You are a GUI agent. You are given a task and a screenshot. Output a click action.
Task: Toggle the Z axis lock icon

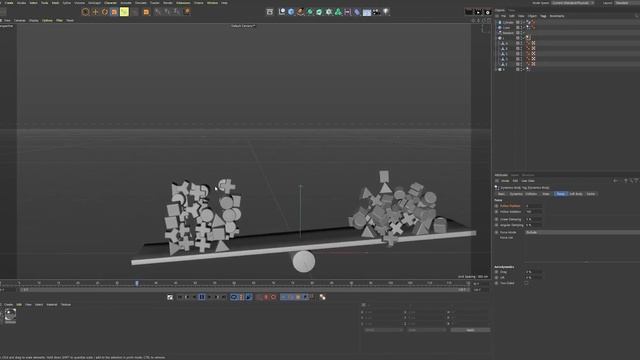pyautogui.click(x=177, y=12)
